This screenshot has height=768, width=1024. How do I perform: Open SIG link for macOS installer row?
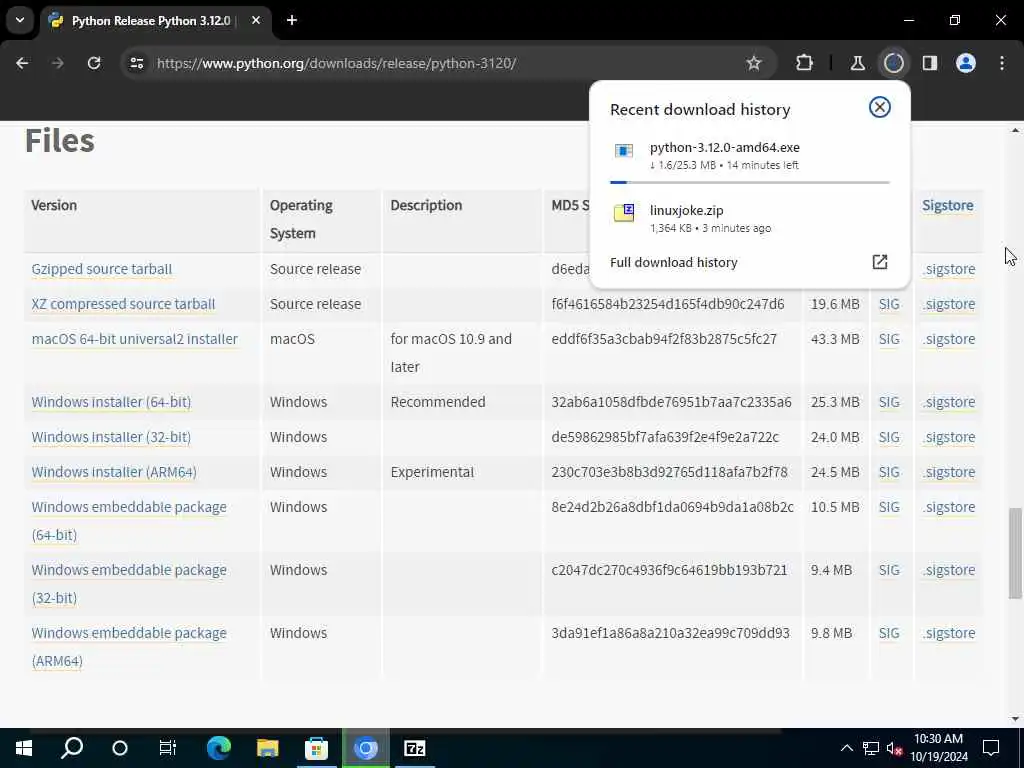point(889,339)
